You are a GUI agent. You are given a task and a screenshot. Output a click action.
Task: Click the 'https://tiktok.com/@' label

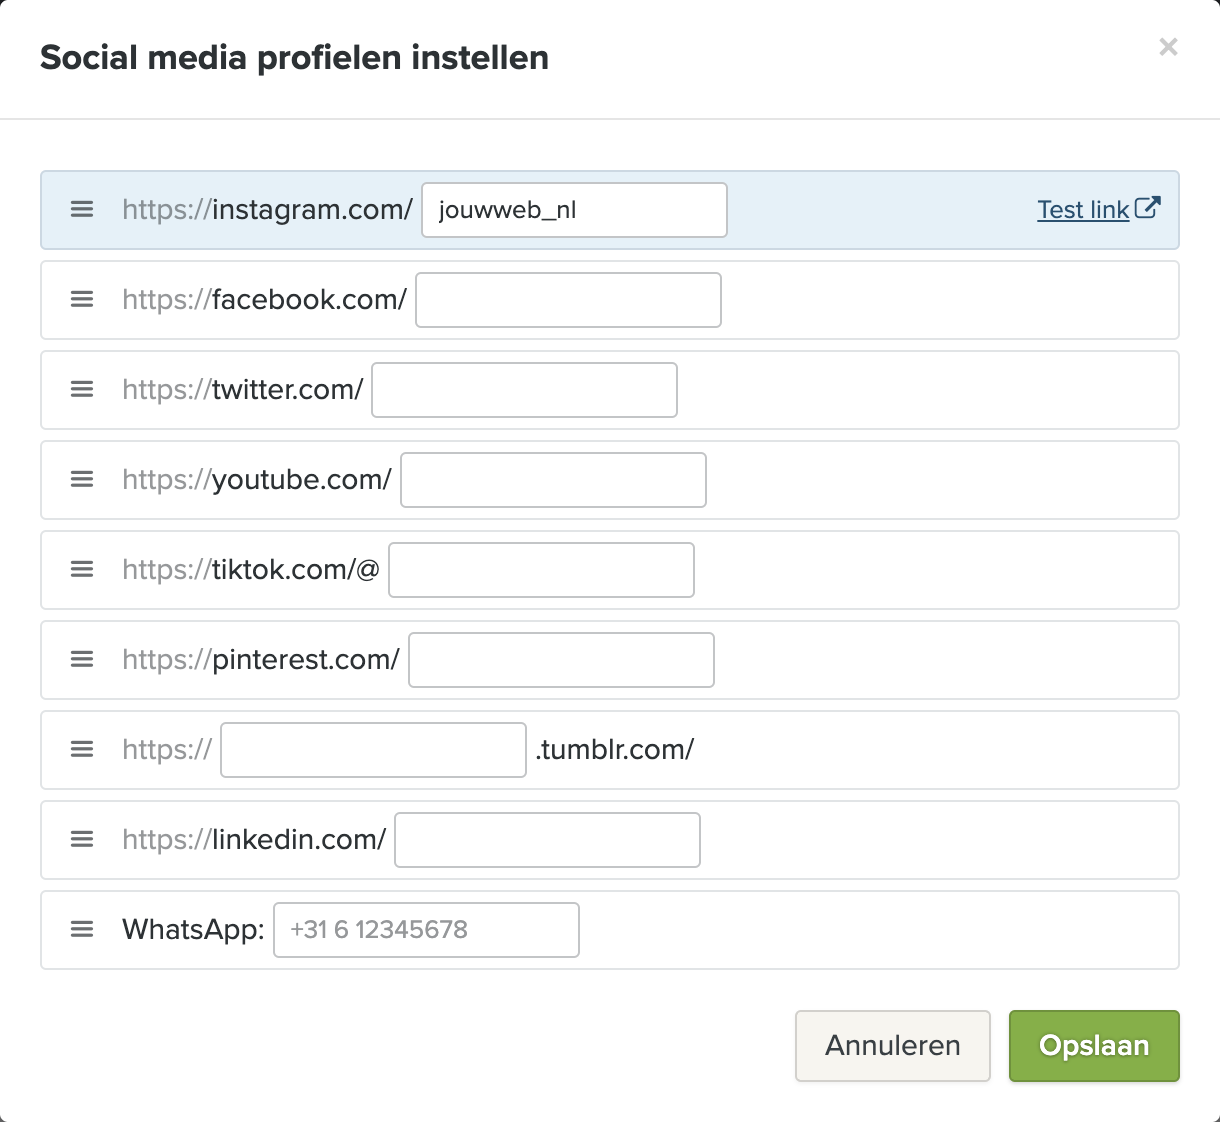point(251,570)
